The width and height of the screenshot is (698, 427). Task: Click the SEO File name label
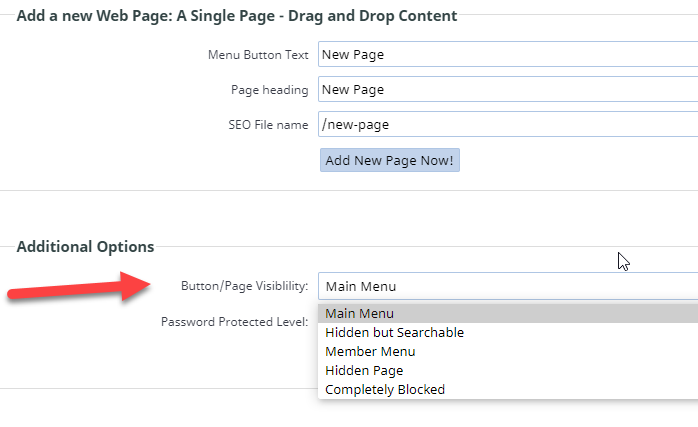[x=268, y=125]
